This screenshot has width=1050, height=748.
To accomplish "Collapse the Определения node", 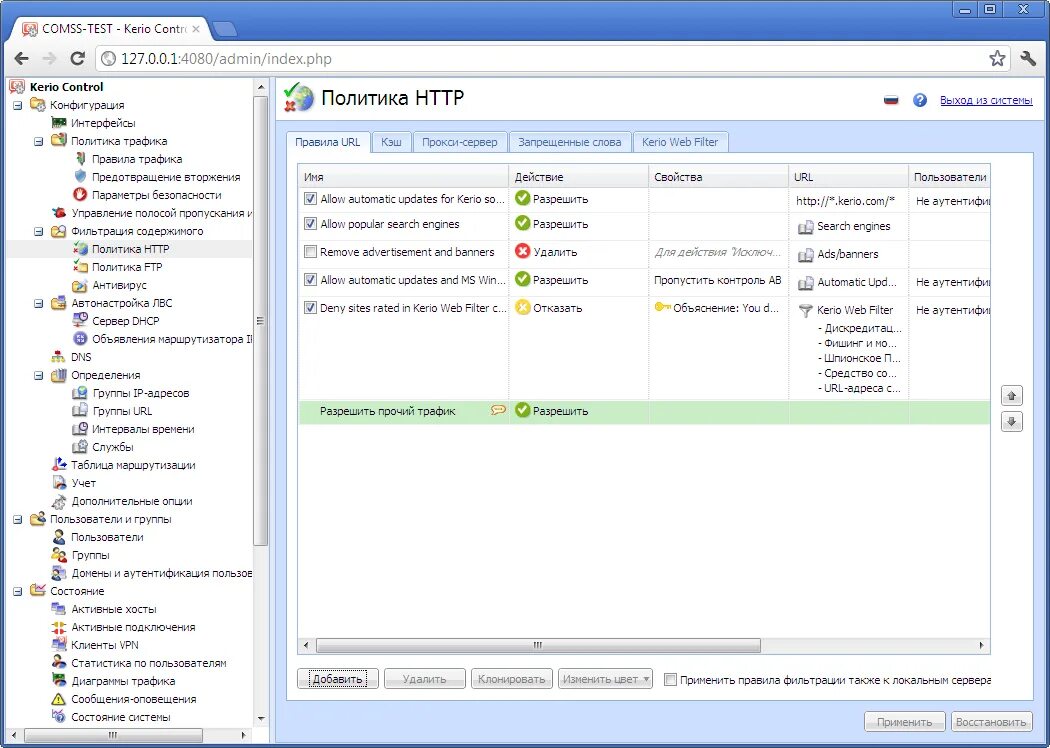I will click(39, 375).
